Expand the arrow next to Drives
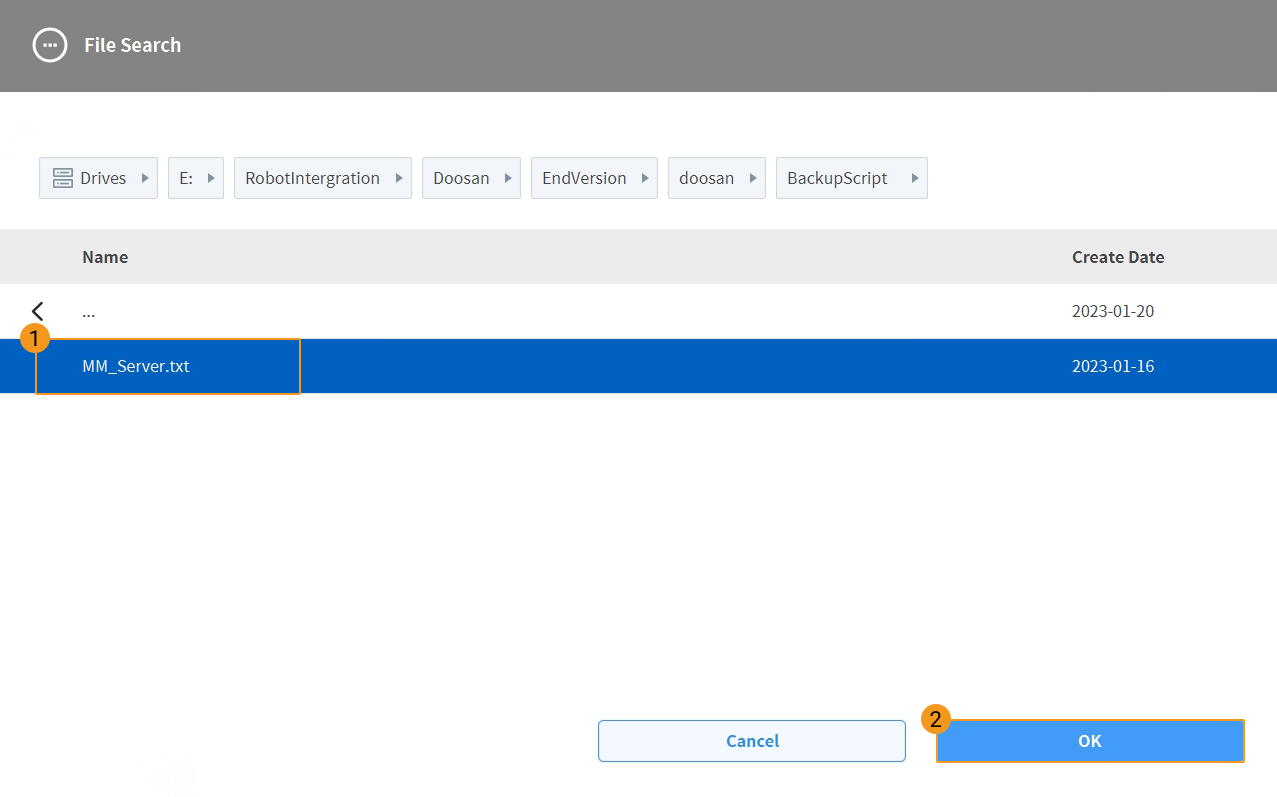This screenshot has width=1277, height=797. click(145, 178)
